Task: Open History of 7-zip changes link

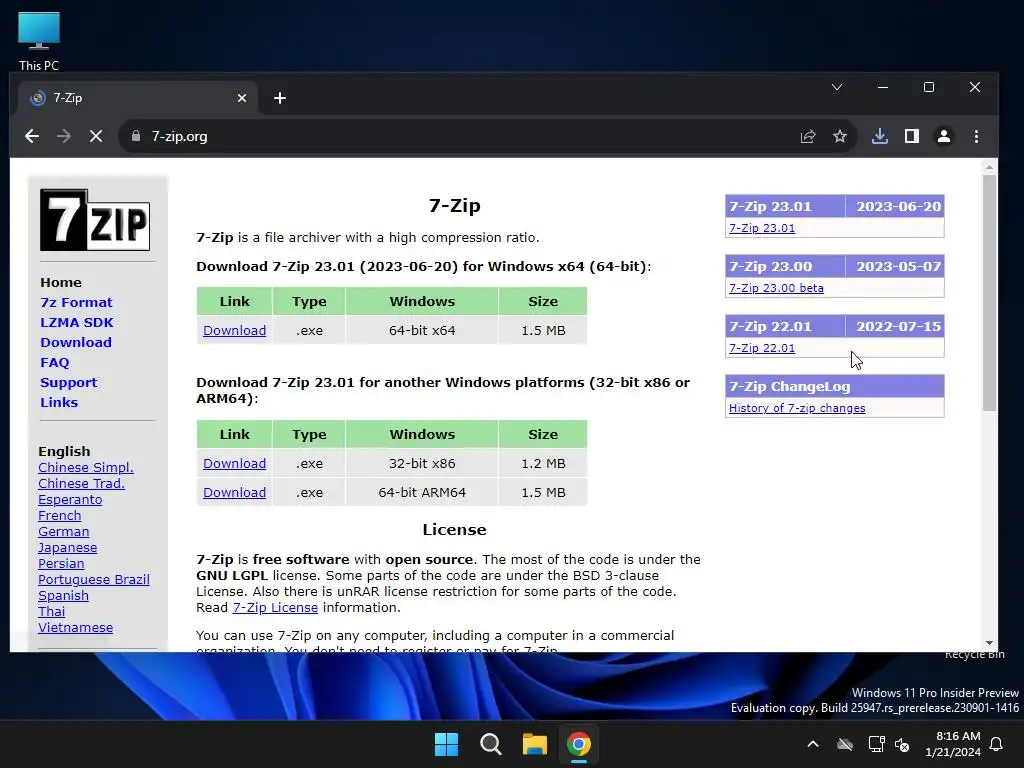Action: click(797, 408)
